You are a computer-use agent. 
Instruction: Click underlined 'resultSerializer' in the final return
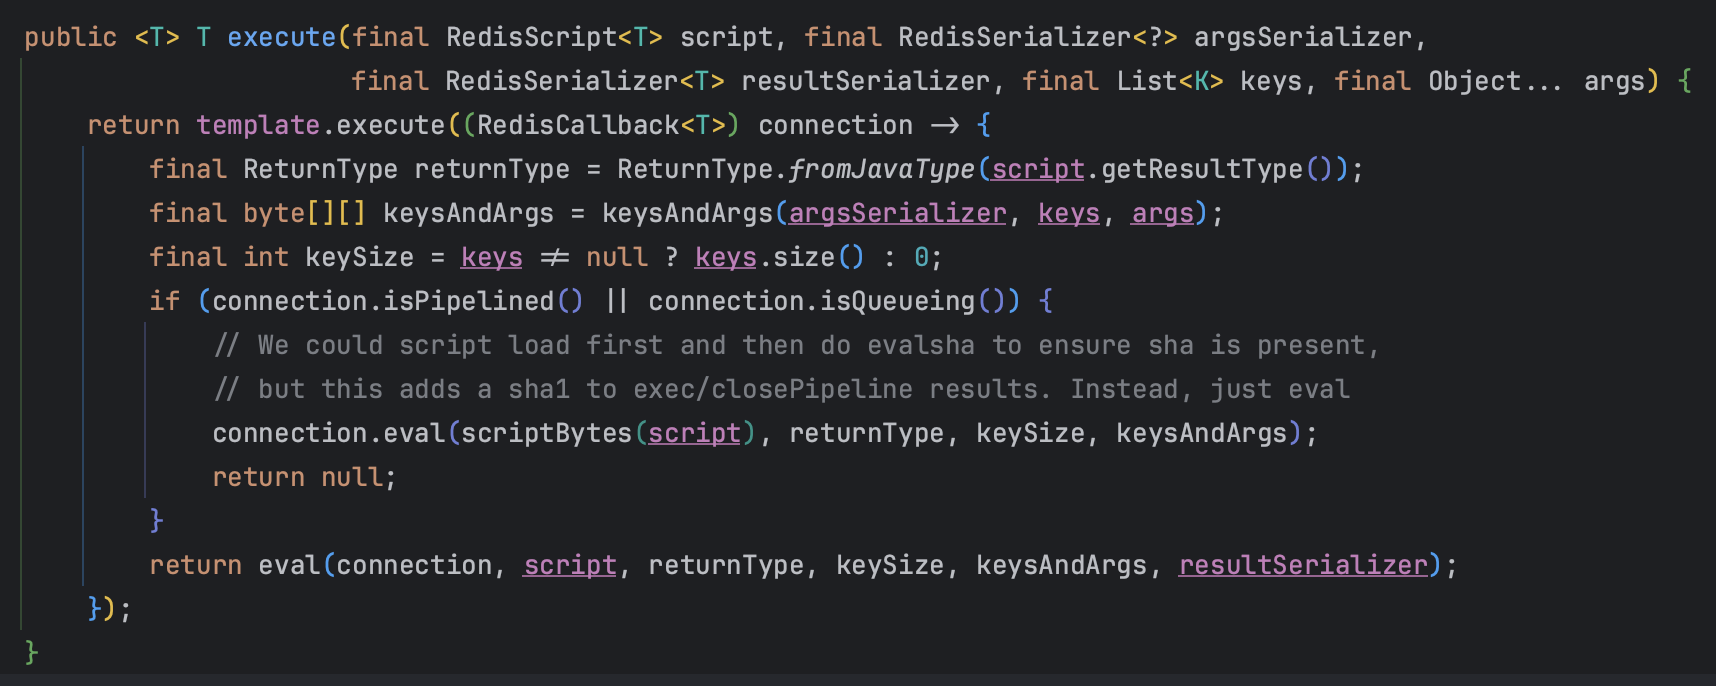[1303, 565]
